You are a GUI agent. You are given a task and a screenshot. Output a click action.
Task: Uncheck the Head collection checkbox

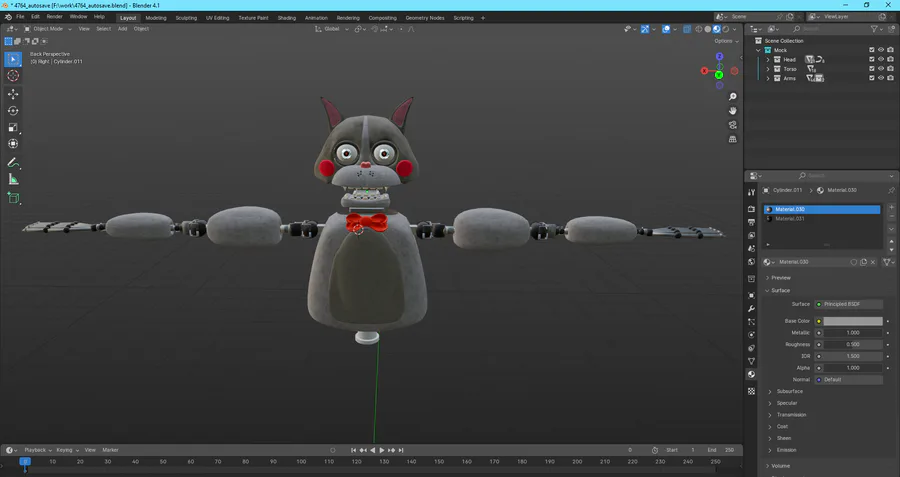[x=872, y=60]
